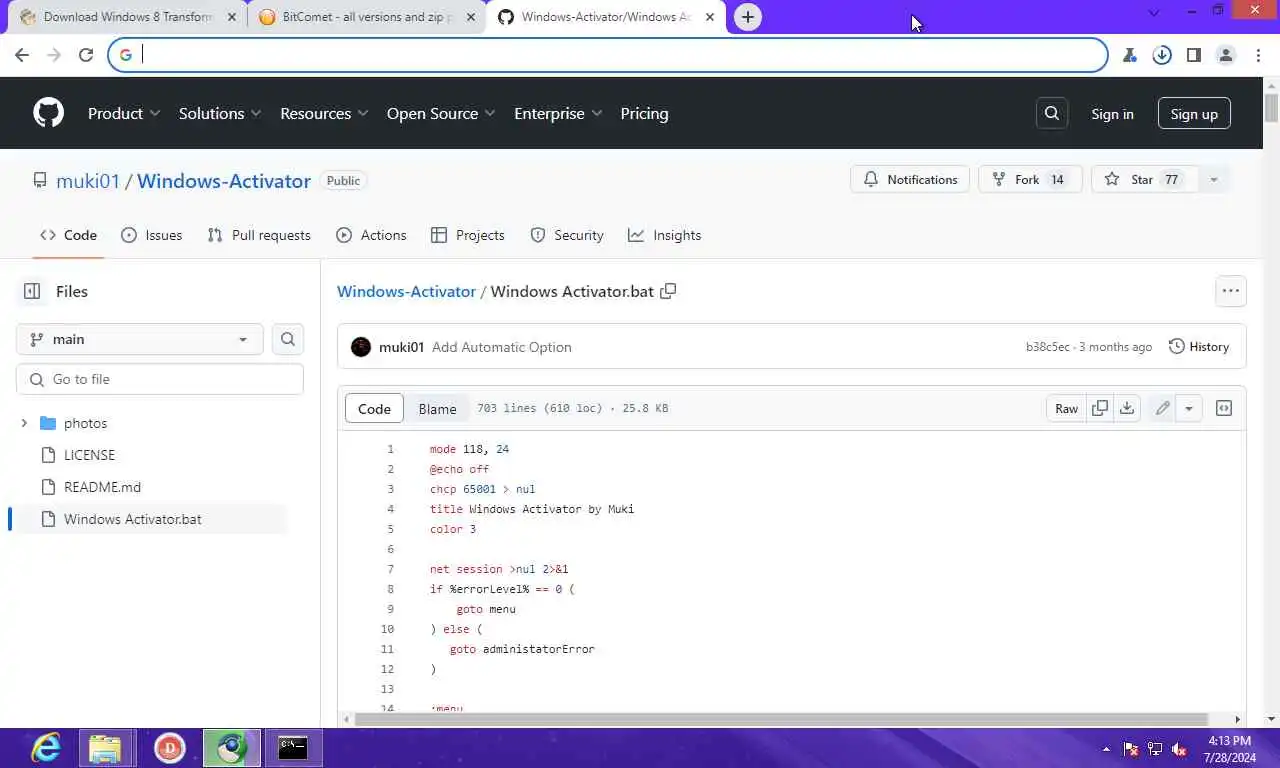The image size is (1280, 768).
Task: Open Internet Explorer from the taskbar
Action: coord(46,748)
